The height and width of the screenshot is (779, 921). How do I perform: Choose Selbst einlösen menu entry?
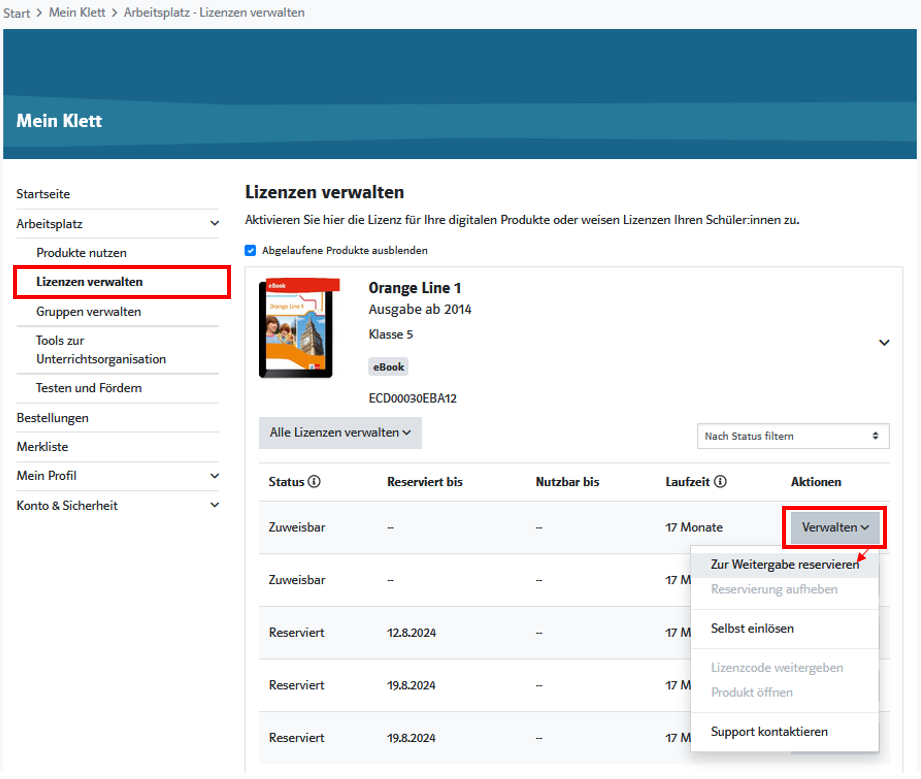point(752,629)
